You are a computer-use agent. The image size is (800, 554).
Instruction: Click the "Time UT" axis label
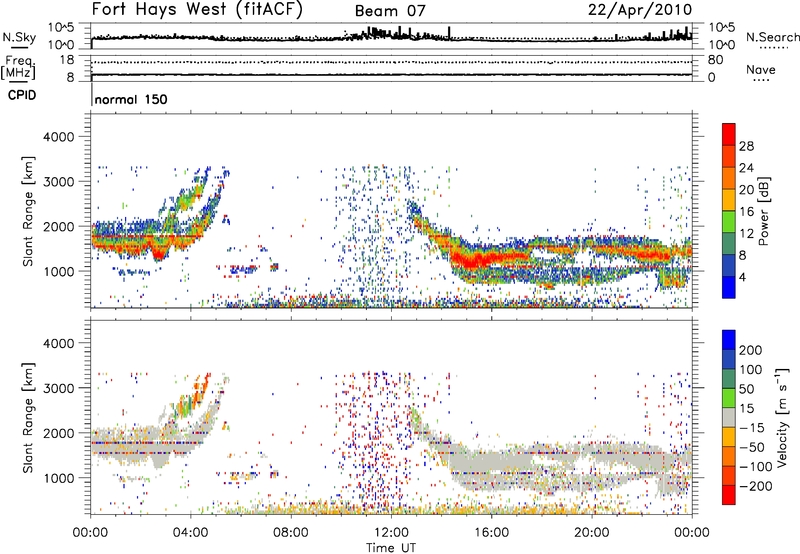click(391, 547)
